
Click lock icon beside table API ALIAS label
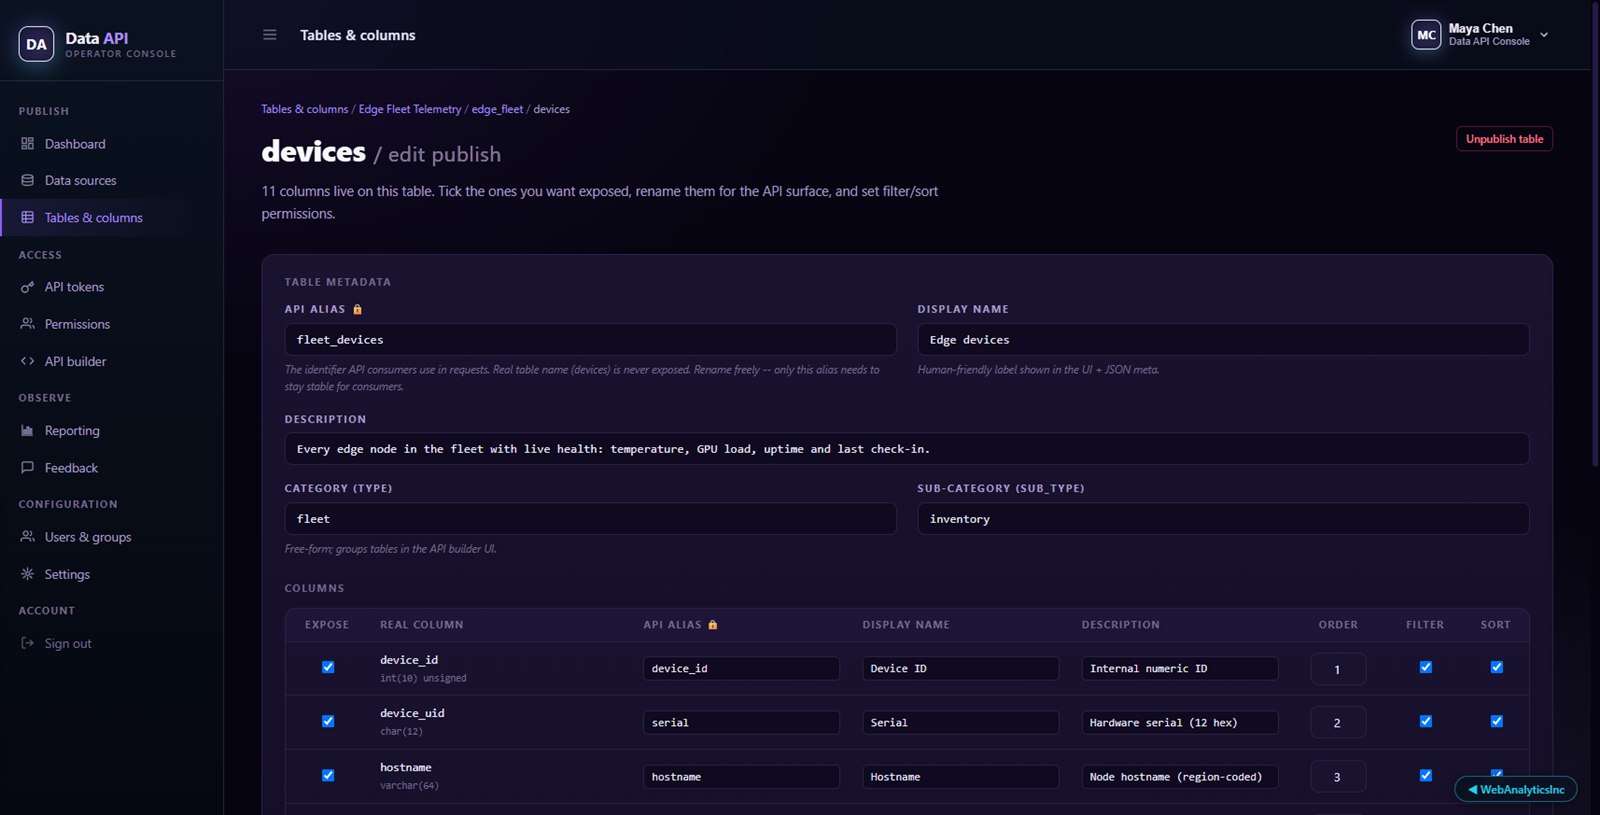[357, 310]
